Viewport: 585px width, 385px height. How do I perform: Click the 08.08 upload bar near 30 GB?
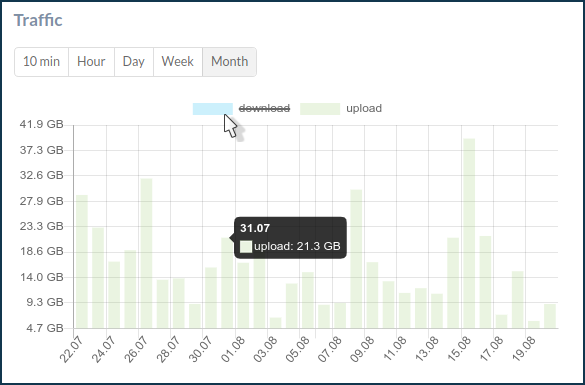click(x=356, y=259)
